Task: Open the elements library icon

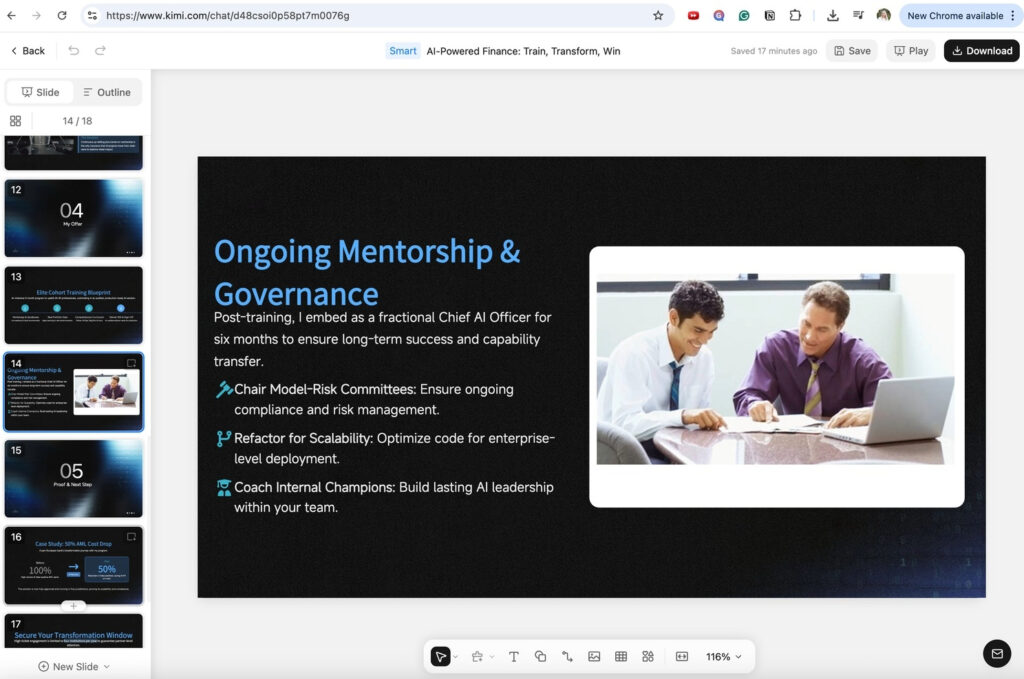Action: point(648,656)
